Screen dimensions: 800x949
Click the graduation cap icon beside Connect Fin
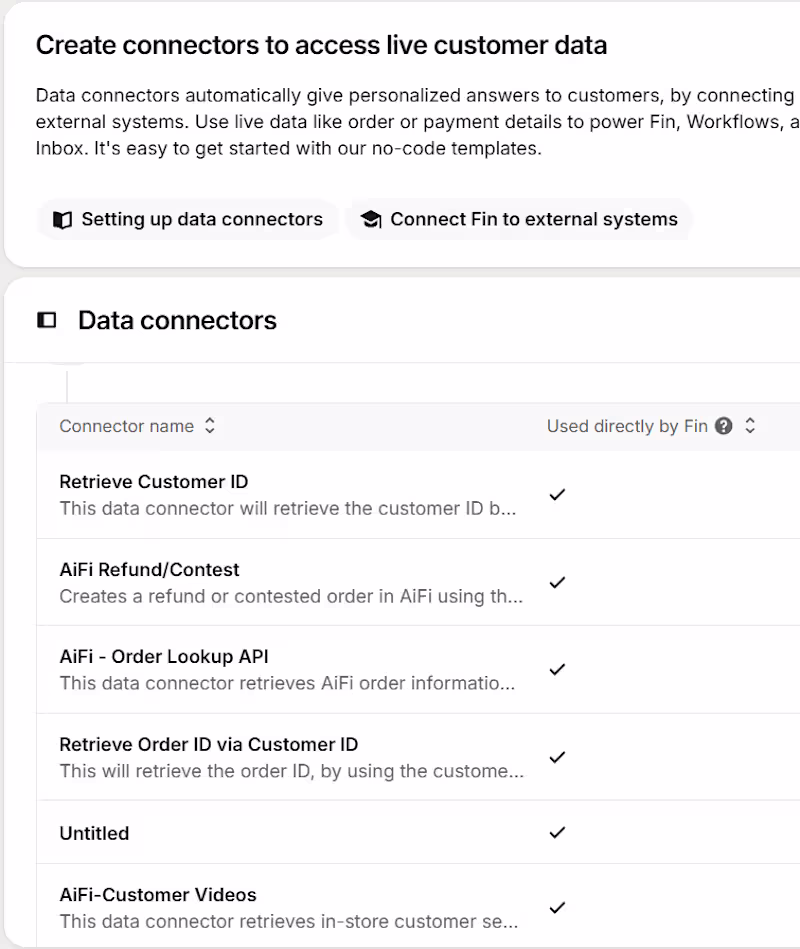coord(371,219)
